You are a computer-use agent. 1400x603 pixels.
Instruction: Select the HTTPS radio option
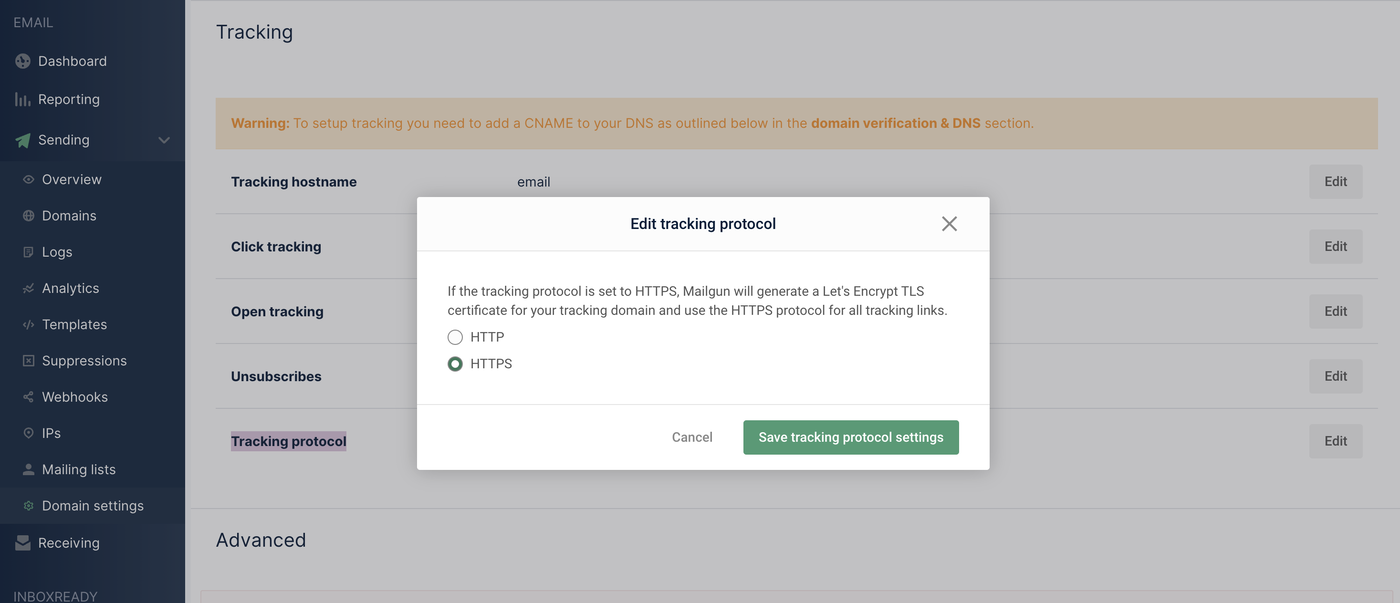tap(455, 364)
